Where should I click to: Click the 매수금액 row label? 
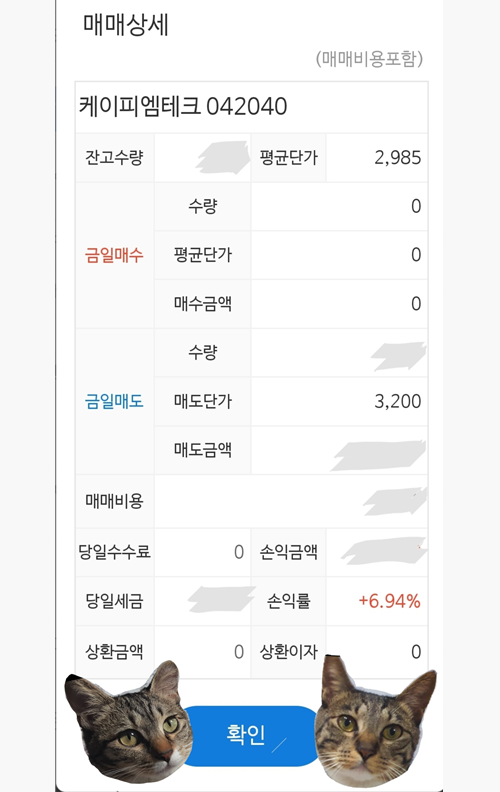pos(203,304)
